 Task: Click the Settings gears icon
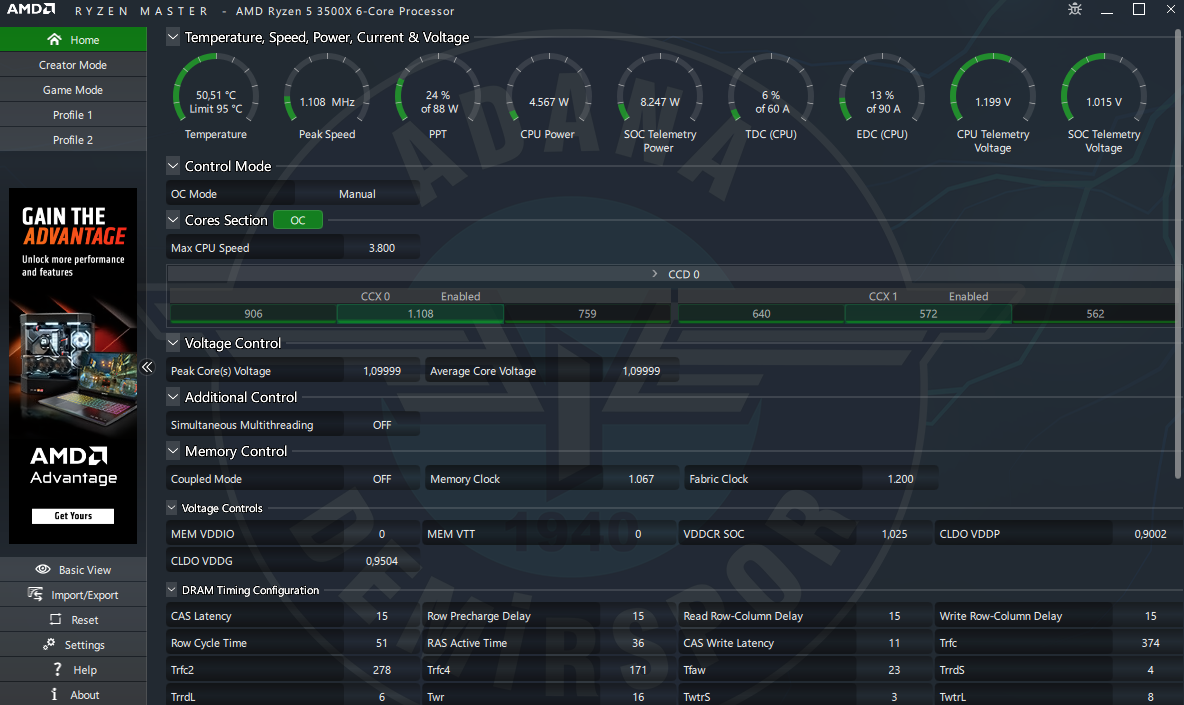point(49,644)
